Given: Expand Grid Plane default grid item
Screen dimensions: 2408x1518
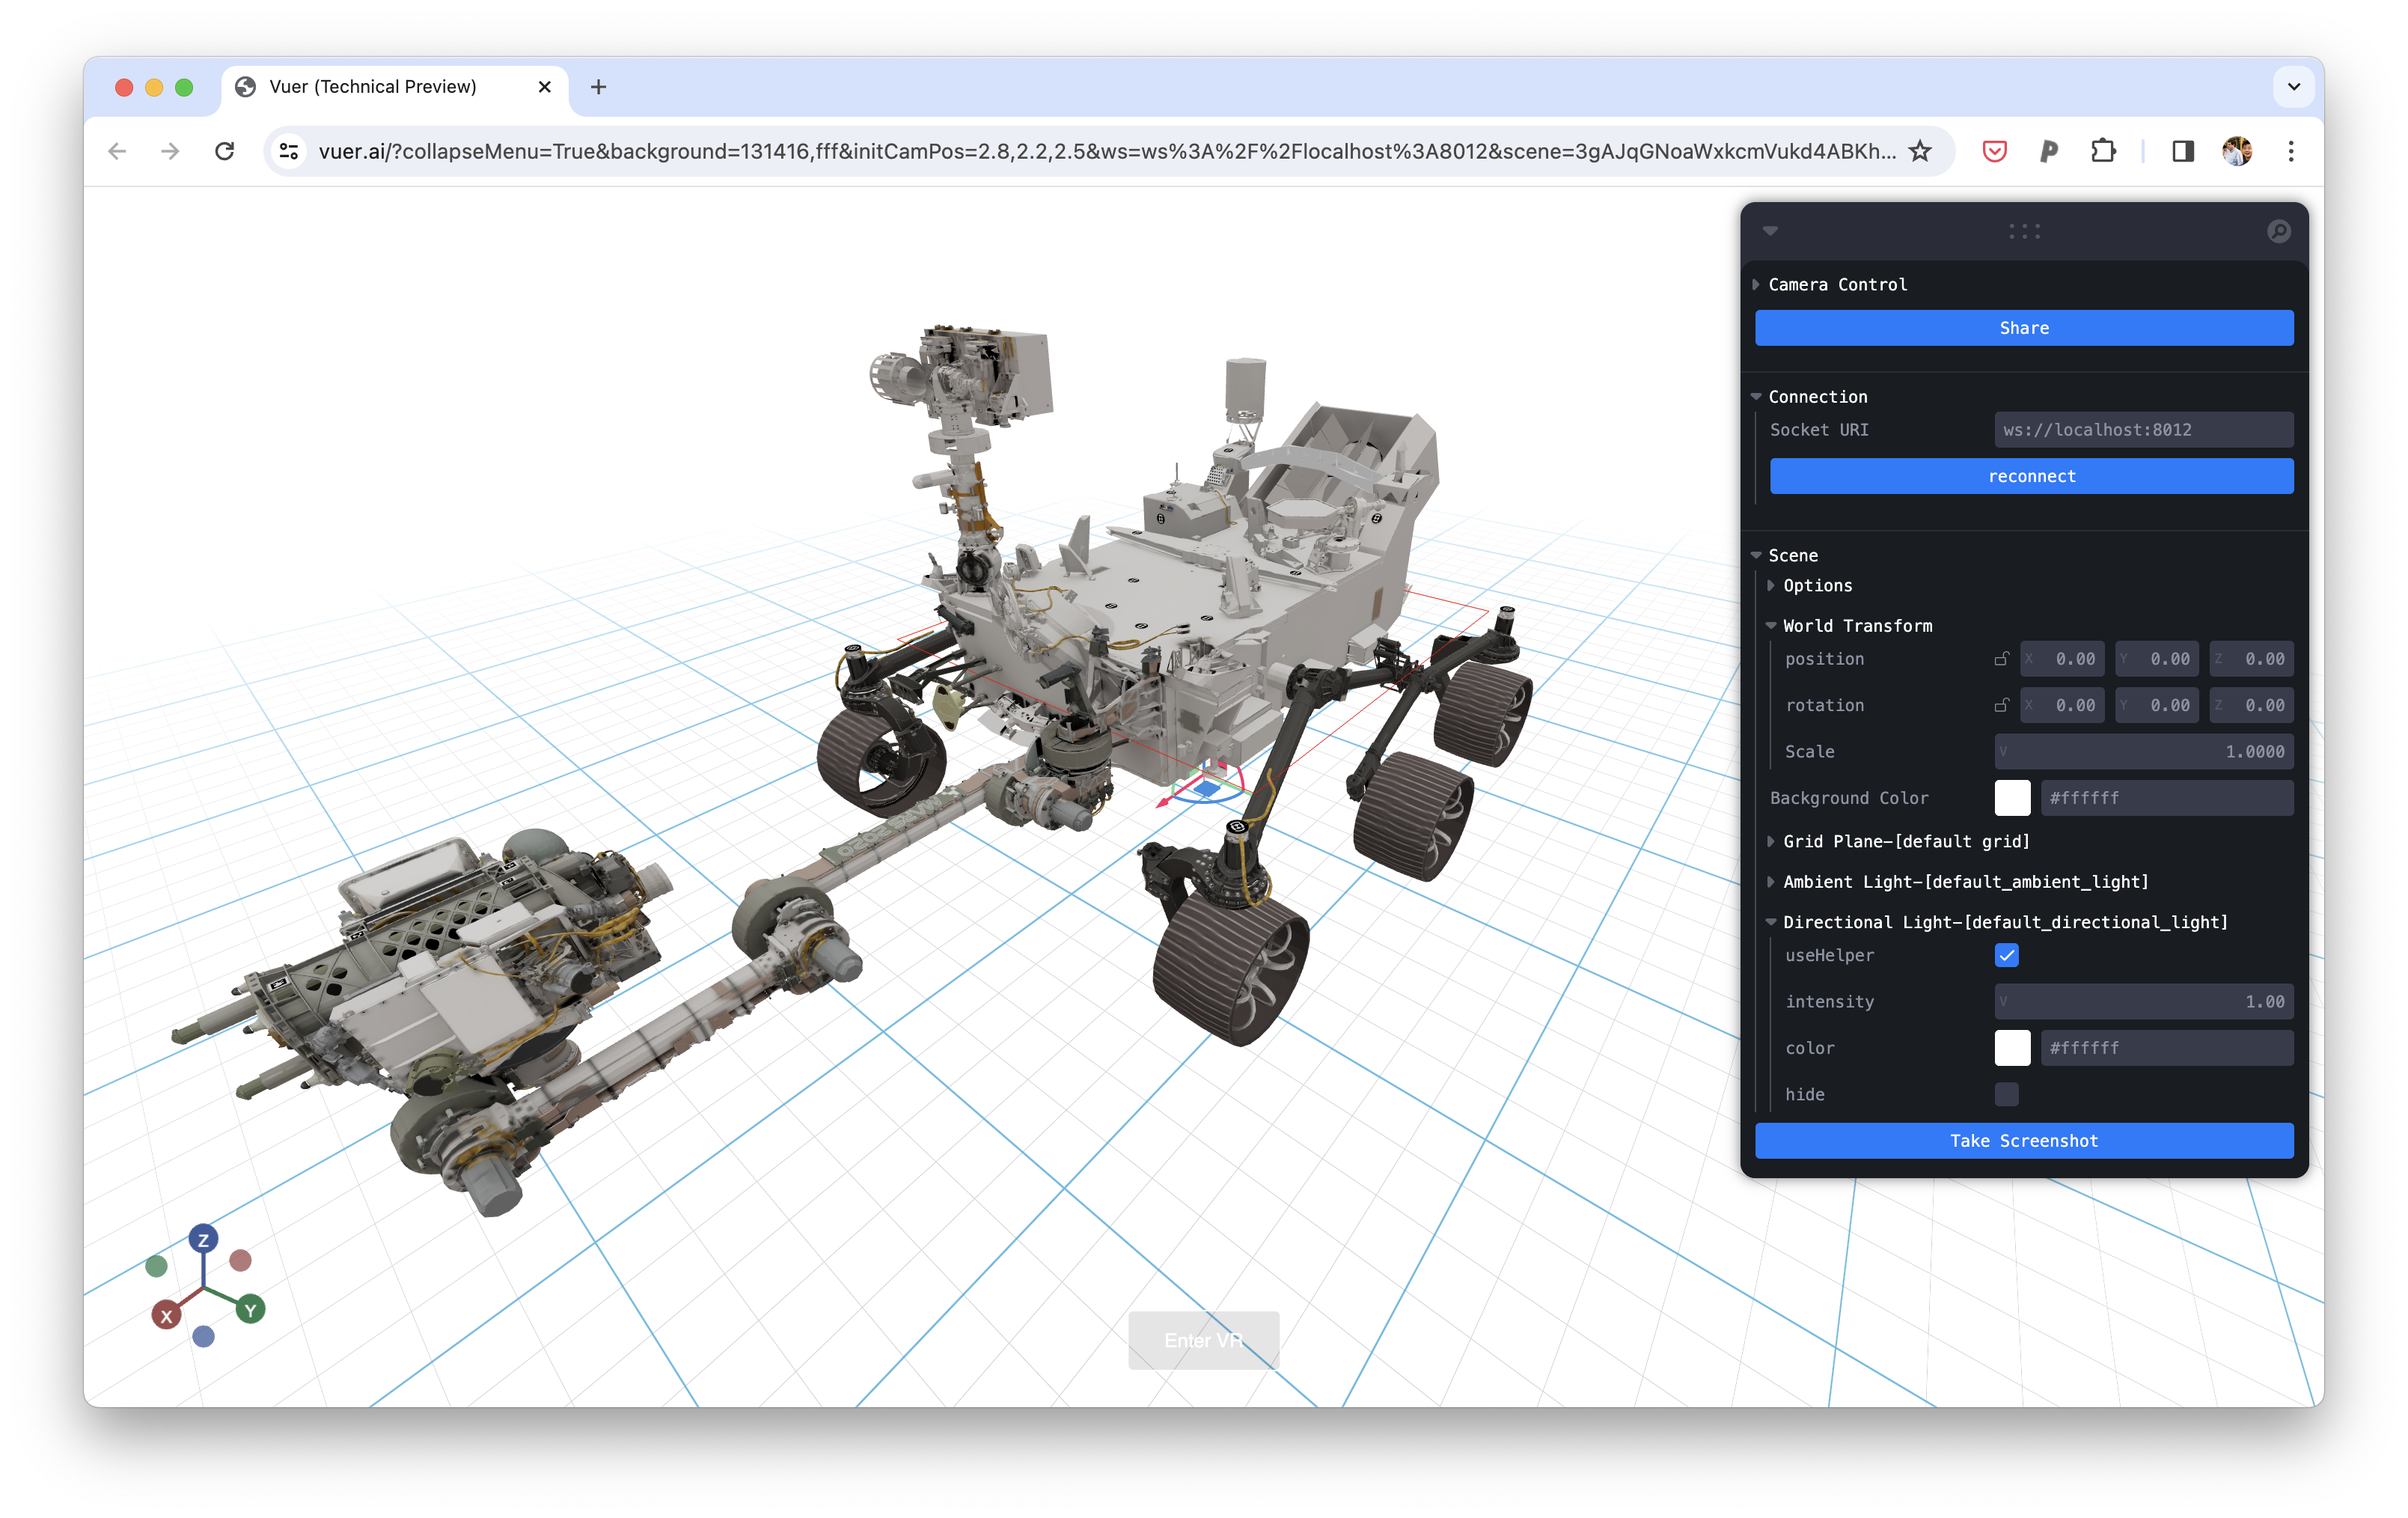Looking at the screenshot, I should (x=1905, y=842).
